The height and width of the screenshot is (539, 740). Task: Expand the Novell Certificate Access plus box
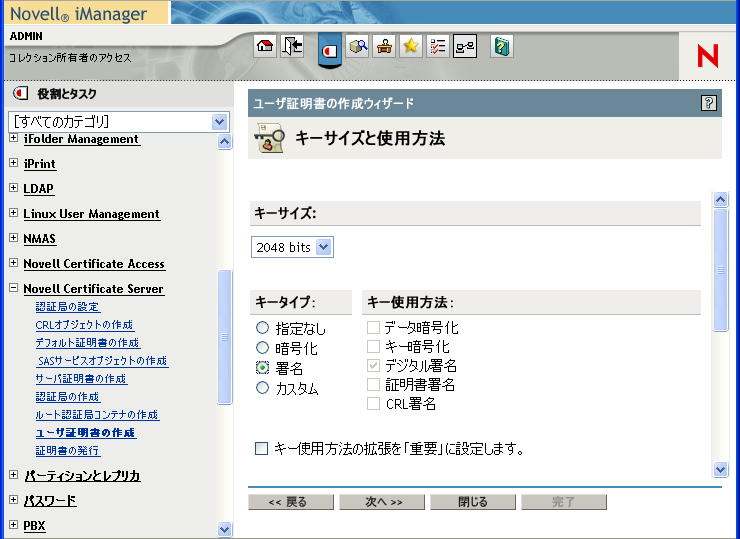tap(14, 262)
